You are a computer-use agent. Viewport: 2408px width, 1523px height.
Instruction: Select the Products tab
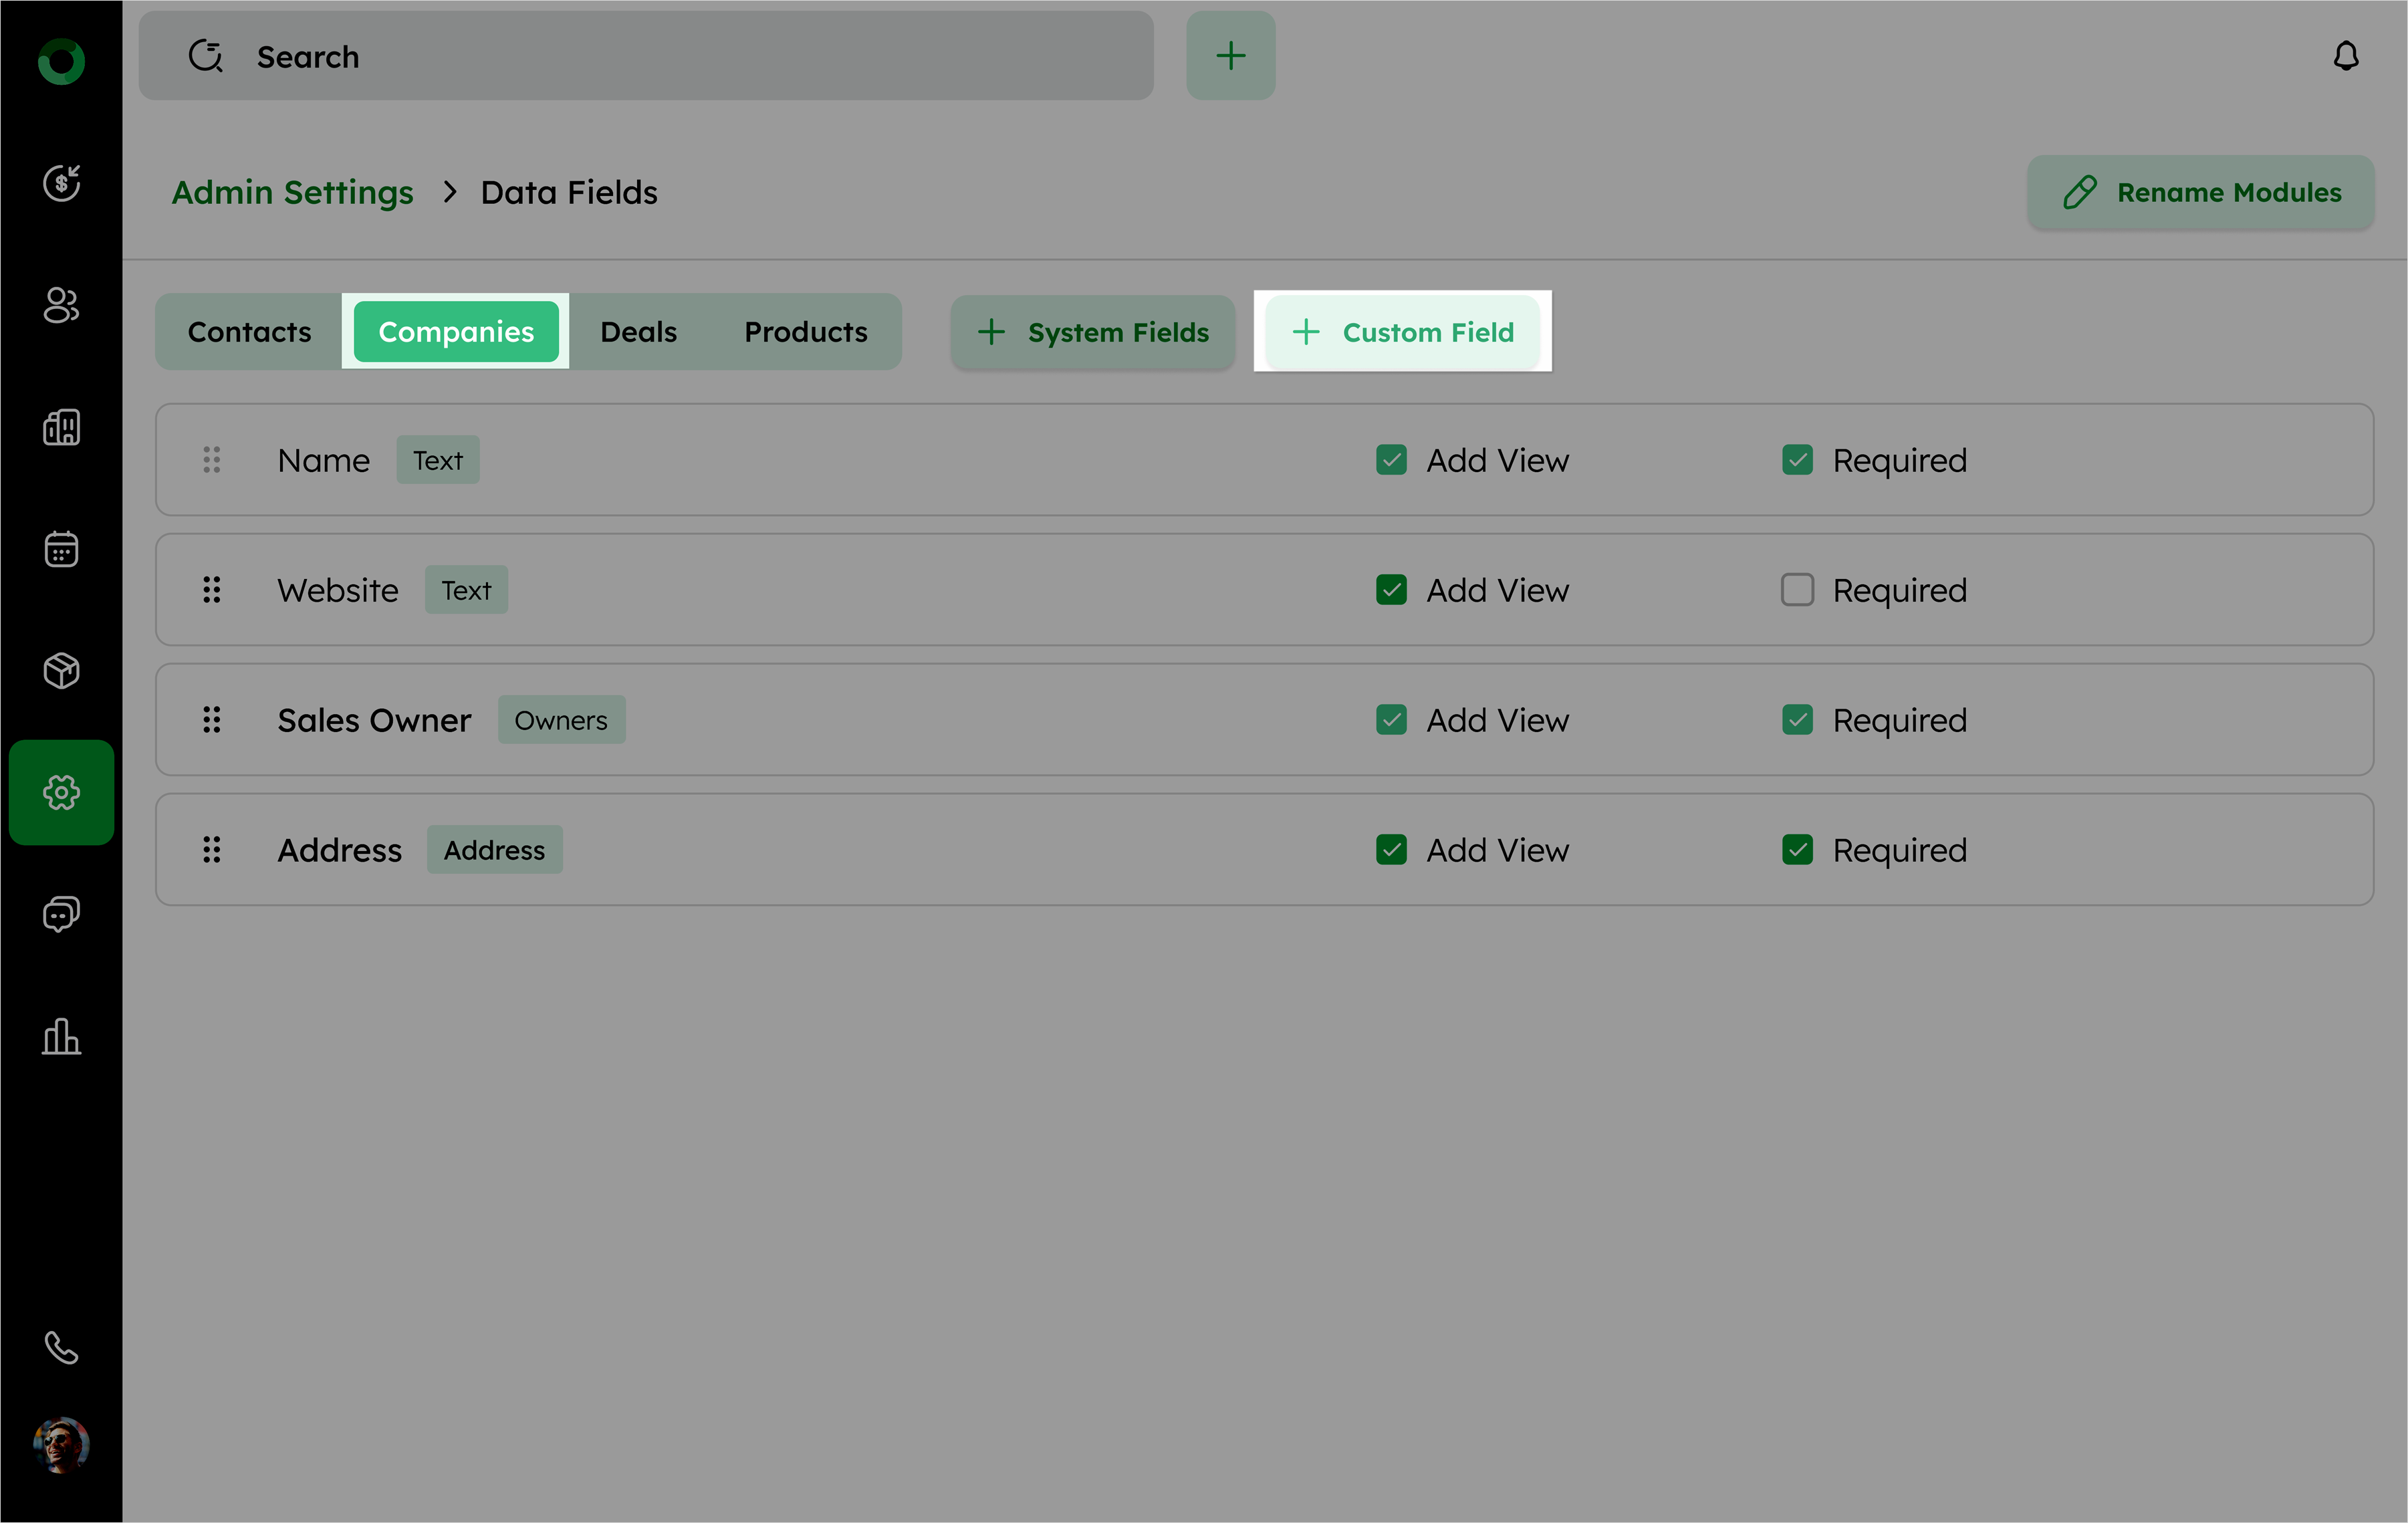805,332
